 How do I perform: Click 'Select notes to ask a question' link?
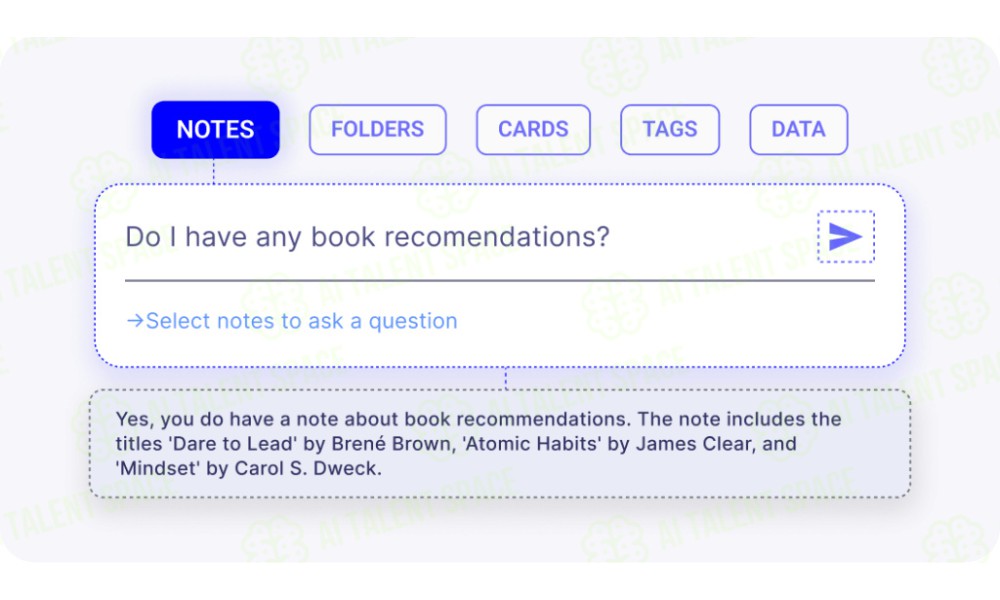292,321
